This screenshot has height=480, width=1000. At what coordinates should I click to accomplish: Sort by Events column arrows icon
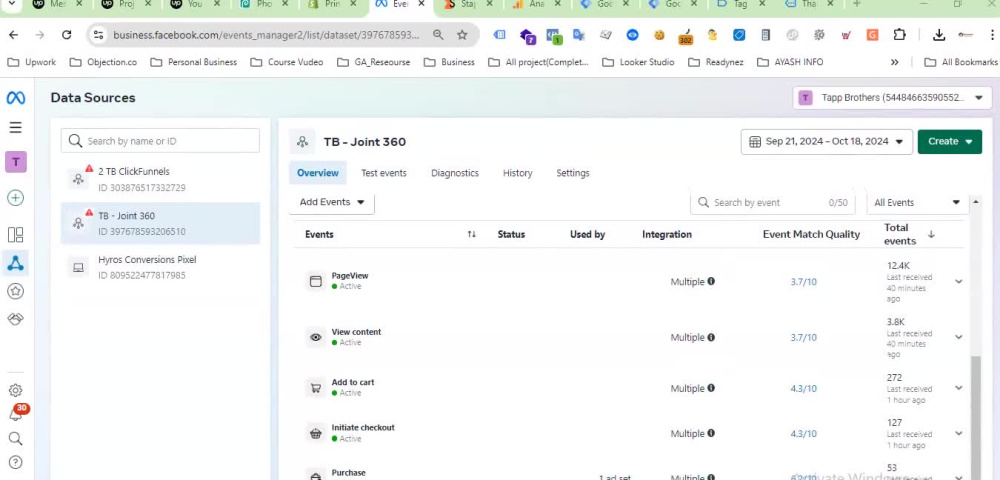click(471, 235)
